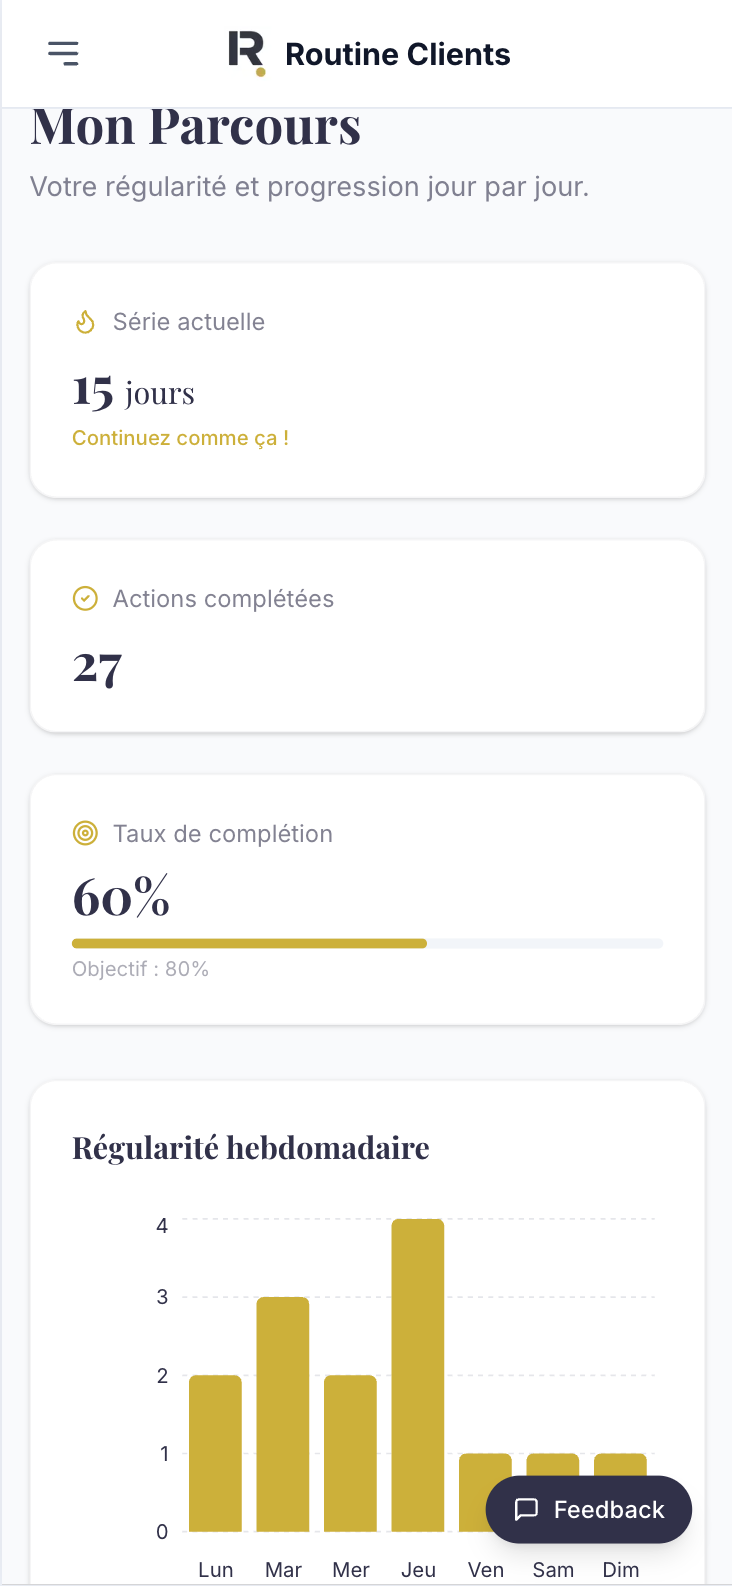Click the speech bubble icon in Feedback

pyautogui.click(x=526, y=1509)
